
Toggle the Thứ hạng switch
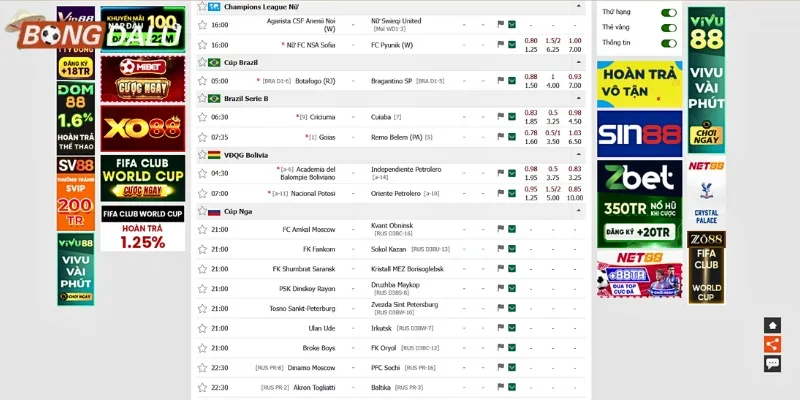[x=668, y=13]
